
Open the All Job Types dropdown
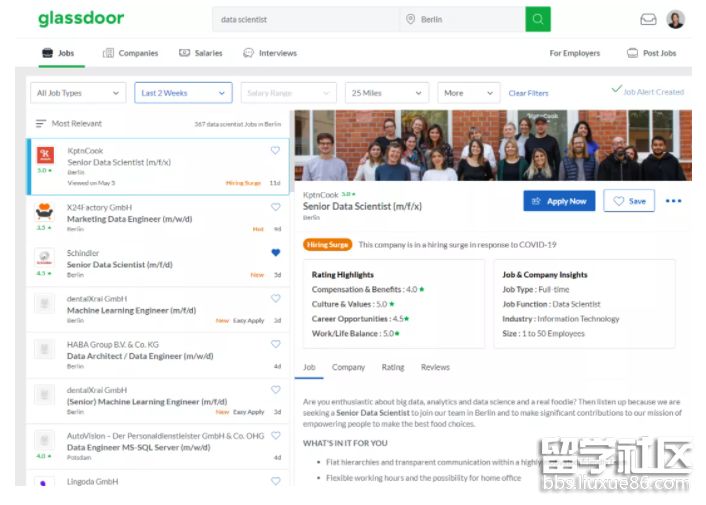coord(78,93)
